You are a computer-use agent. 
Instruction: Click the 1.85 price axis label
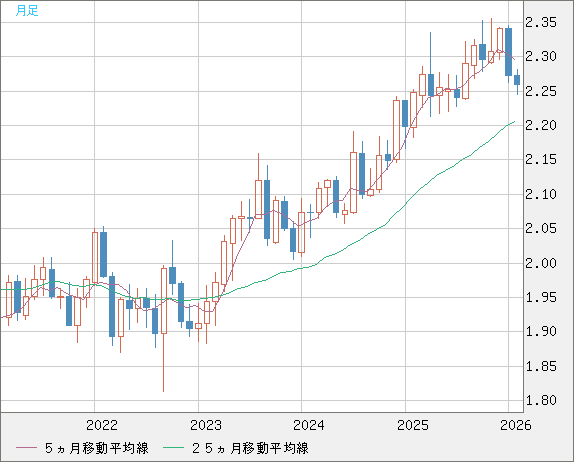(x=541, y=366)
